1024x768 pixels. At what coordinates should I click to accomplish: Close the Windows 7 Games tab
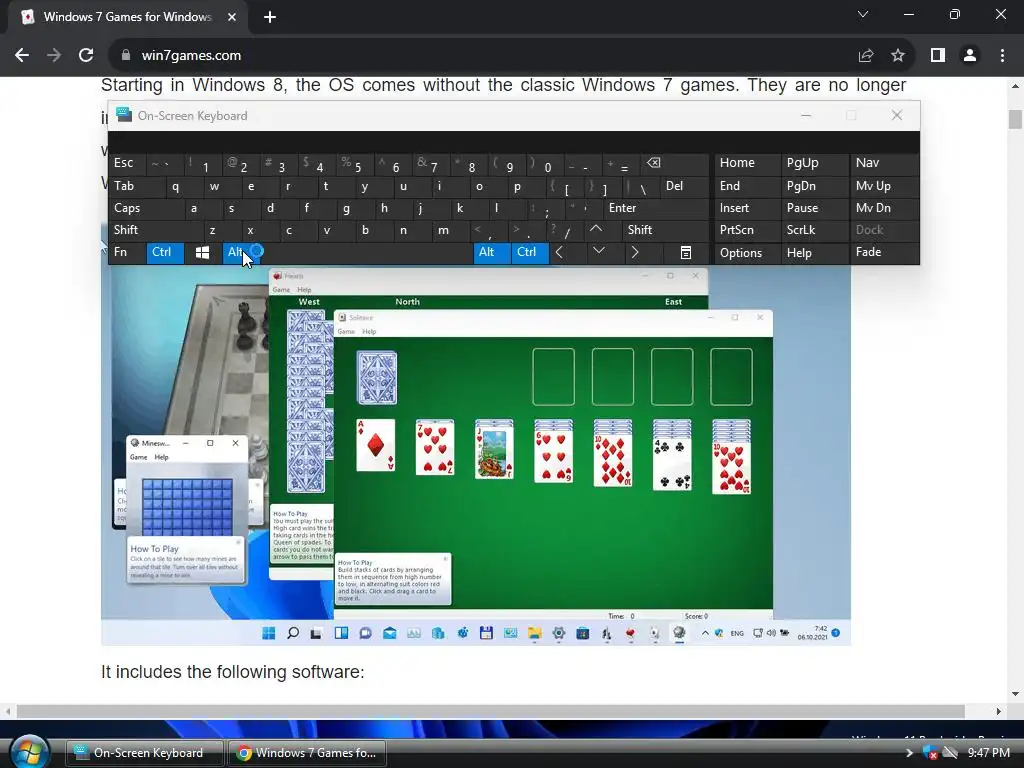pos(232,17)
